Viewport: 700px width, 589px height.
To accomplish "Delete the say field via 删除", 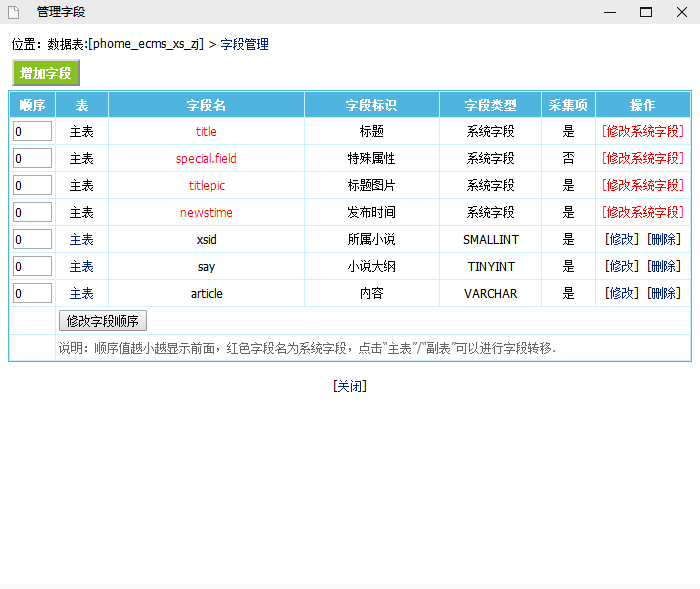I will pyautogui.click(x=664, y=266).
